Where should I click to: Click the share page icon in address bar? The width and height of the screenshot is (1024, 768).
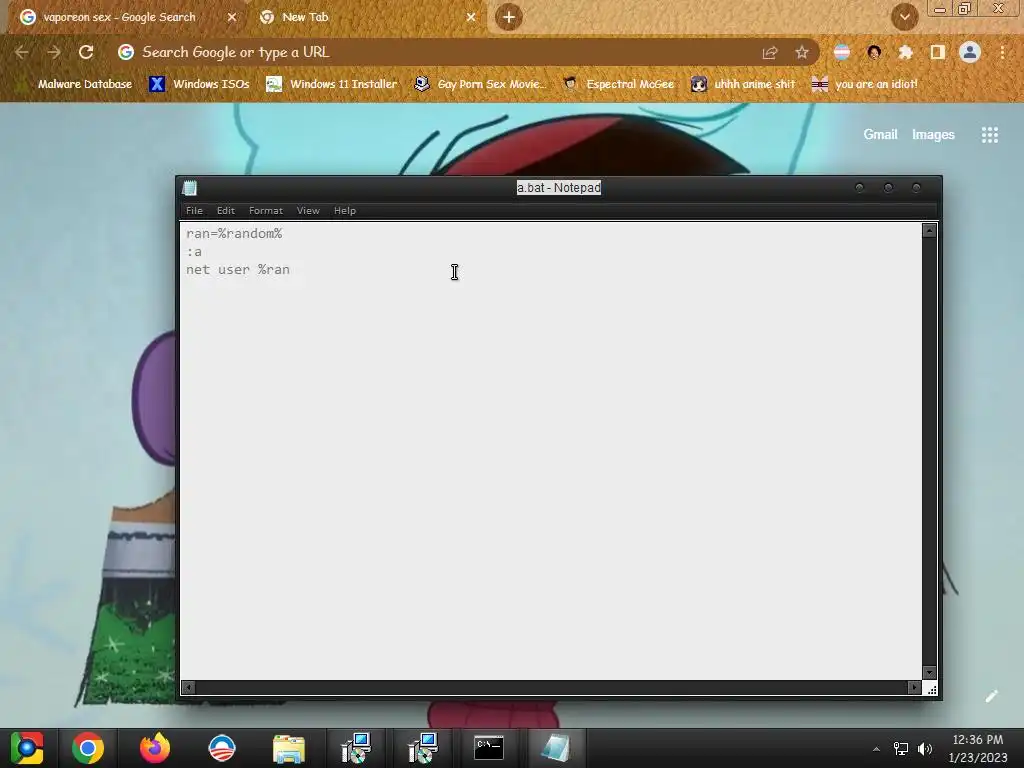coord(770,52)
